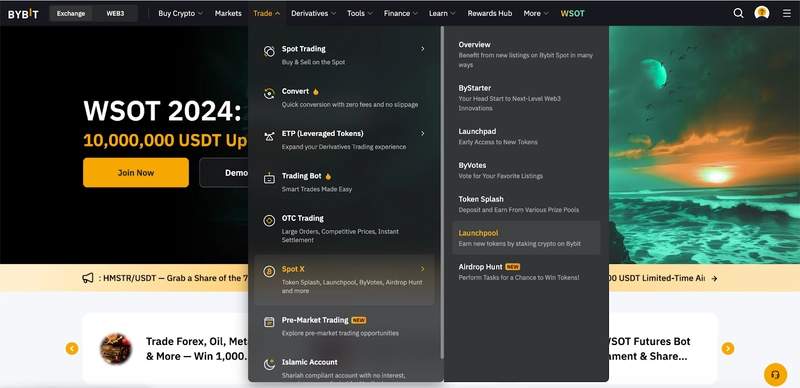Image resolution: width=800 pixels, height=388 pixels.
Task: Open the Rewards Hub link
Action: point(490,13)
